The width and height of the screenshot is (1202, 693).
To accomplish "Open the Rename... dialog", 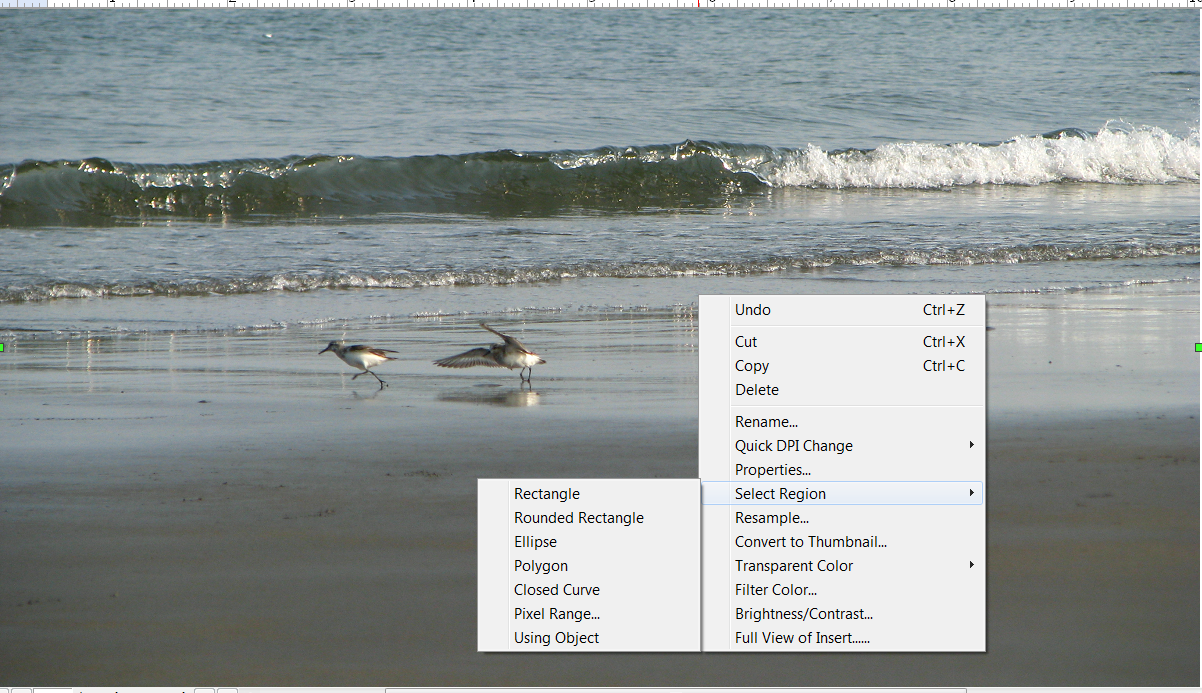I will [x=842, y=422].
